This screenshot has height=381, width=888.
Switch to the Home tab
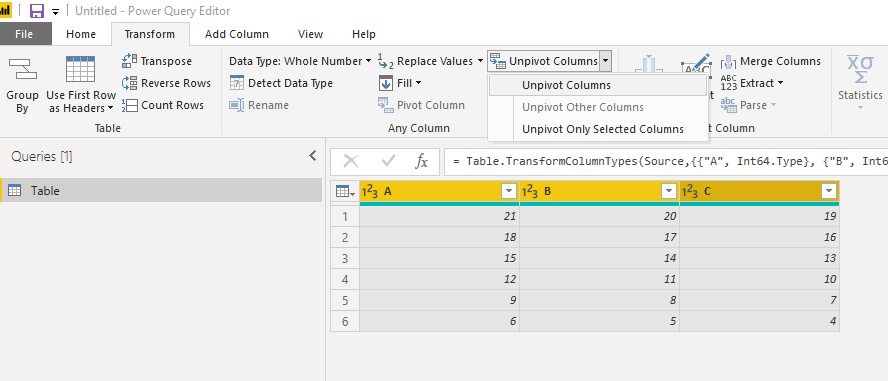point(81,34)
